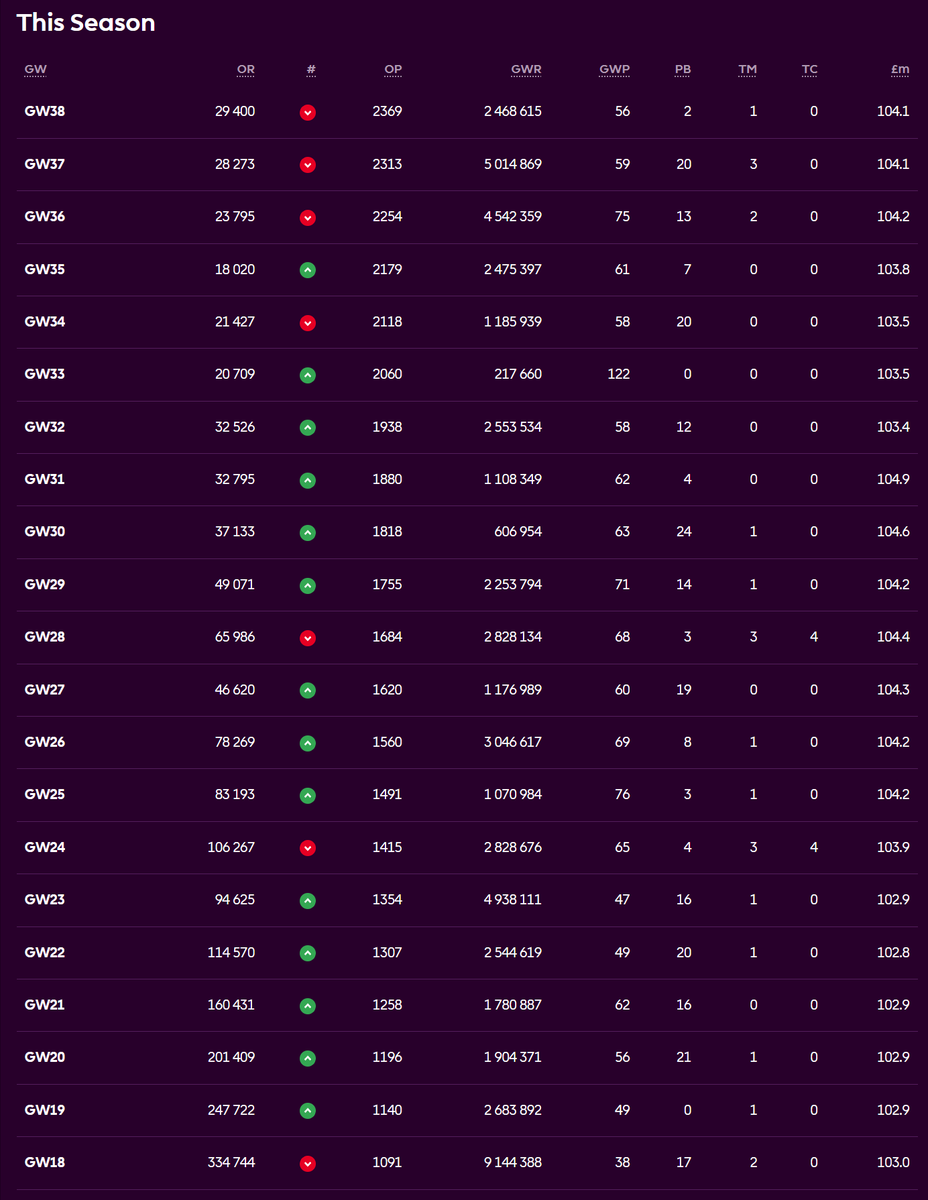Click transfer cost value 4 in GW28
Image resolution: width=928 pixels, height=1200 pixels.
(814, 637)
